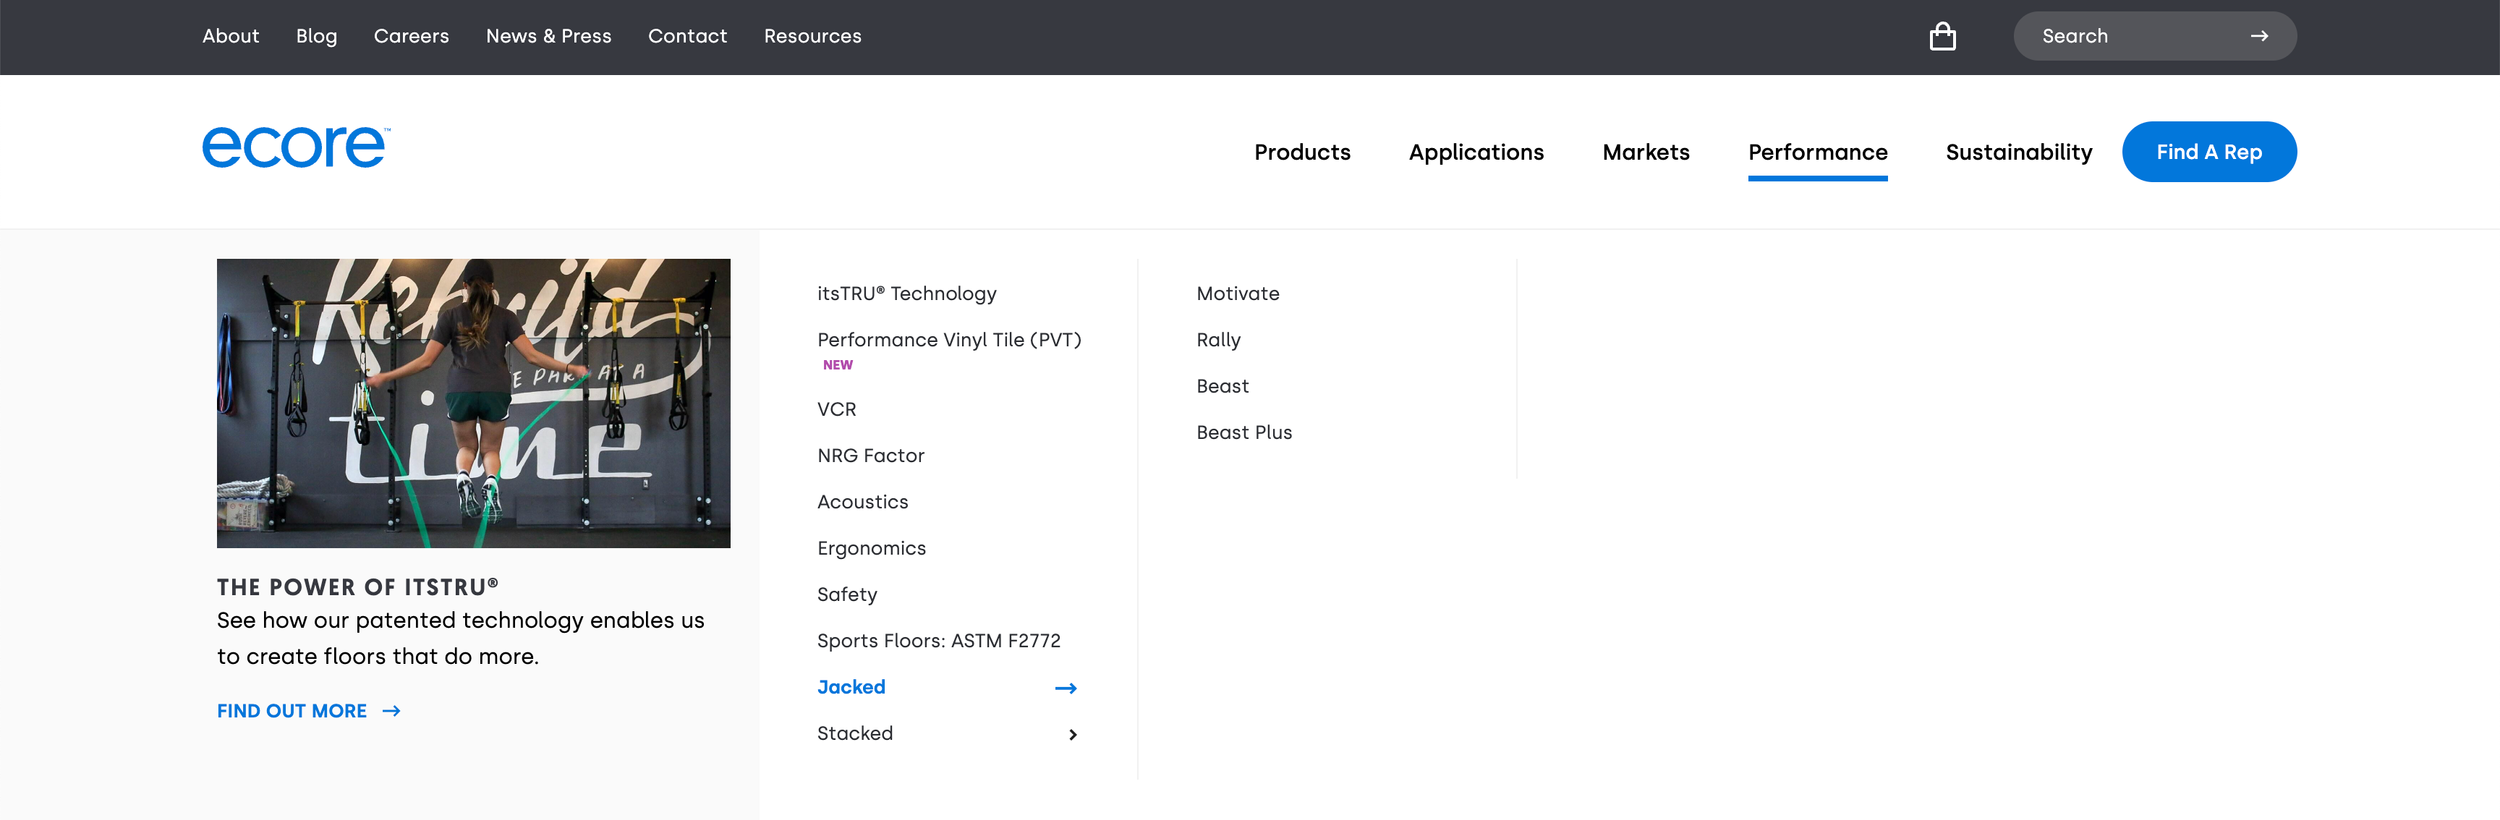Select the Stacked menu item

[855, 734]
